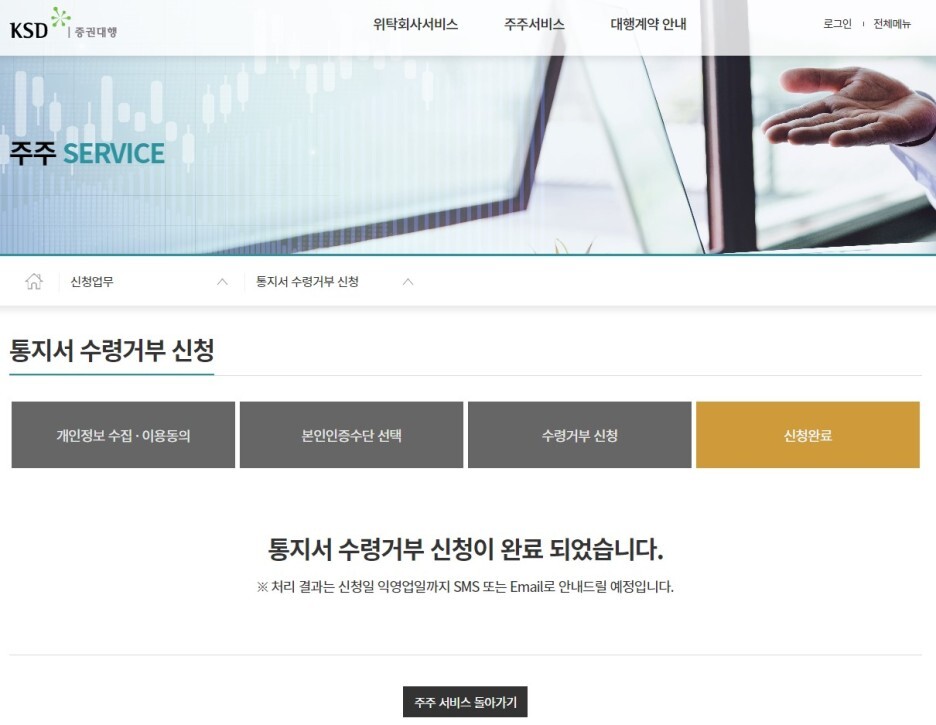
Task: Go to home via breadcrumb house icon
Action: pyautogui.click(x=34, y=281)
